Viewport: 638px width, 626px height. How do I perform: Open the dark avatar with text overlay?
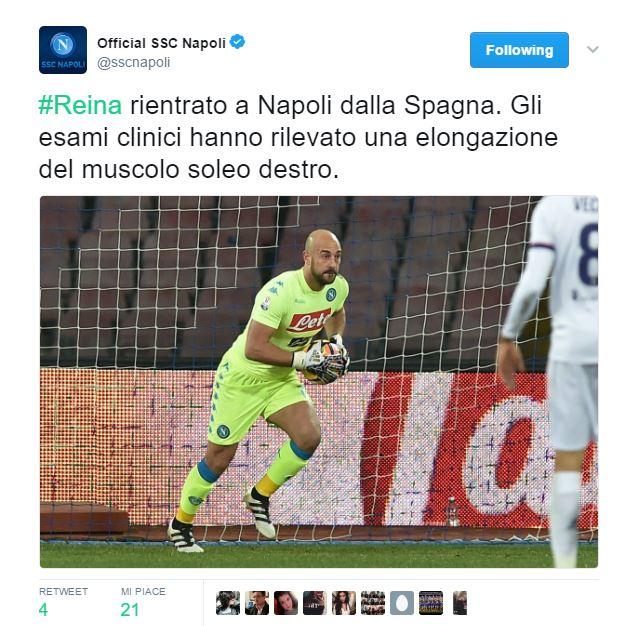pos(315,603)
